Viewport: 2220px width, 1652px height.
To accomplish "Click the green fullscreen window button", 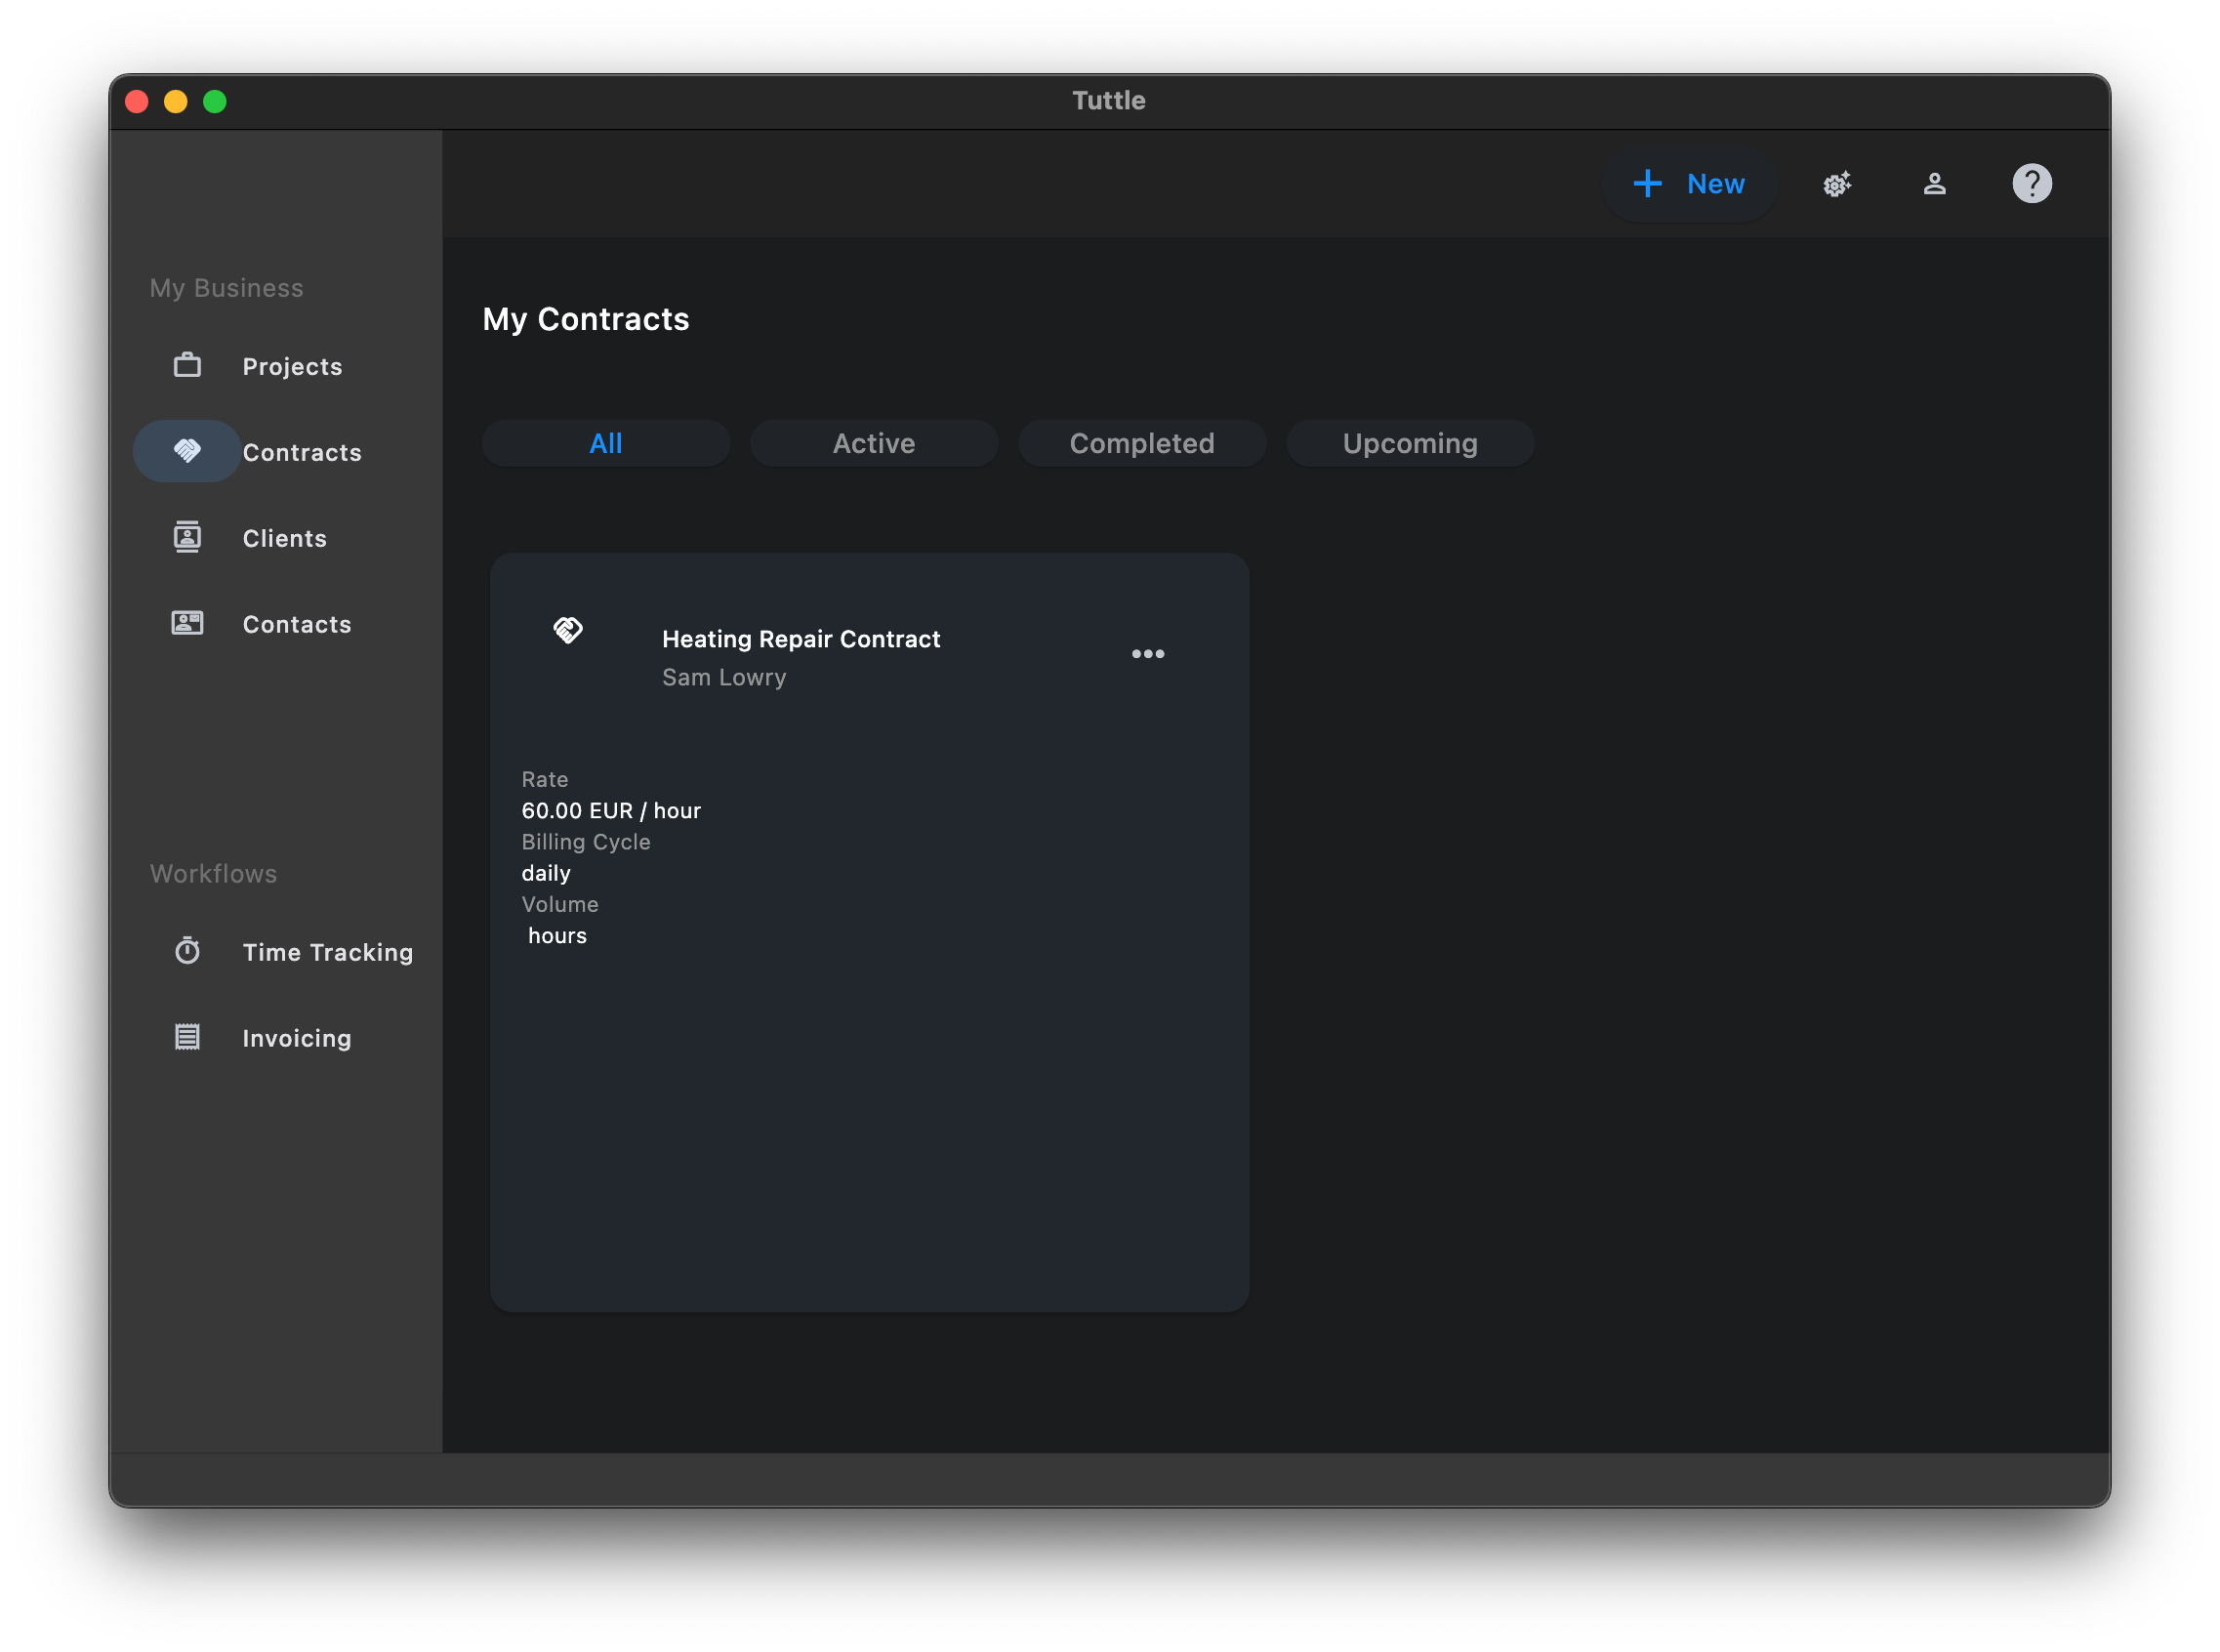I will click(215, 102).
